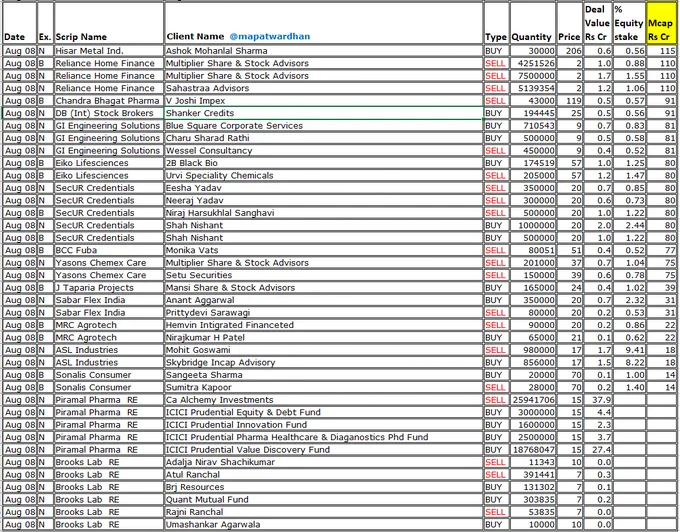Click the quantity 25941706 cell
Viewport: 680px width, 532px height.
click(x=533, y=400)
